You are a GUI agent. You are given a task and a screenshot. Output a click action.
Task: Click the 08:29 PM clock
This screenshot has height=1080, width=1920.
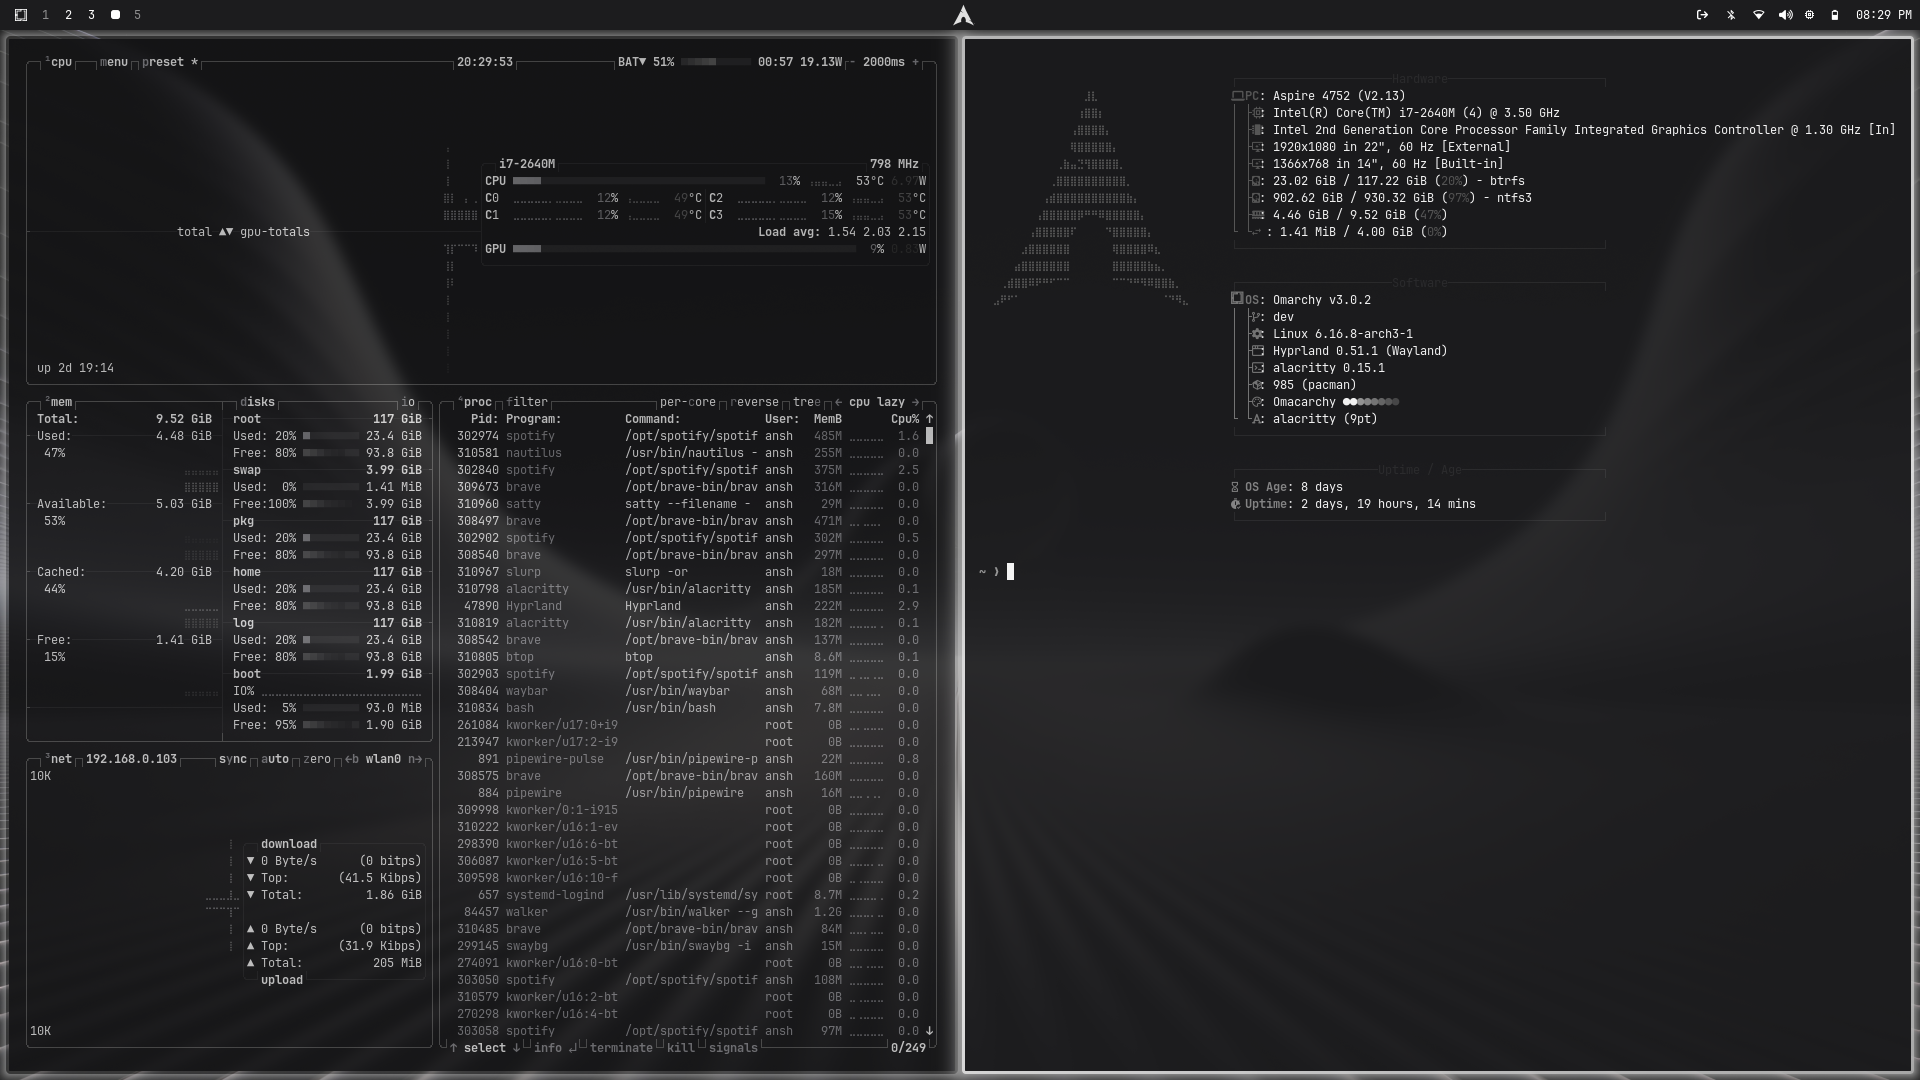(x=1883, y=15)
